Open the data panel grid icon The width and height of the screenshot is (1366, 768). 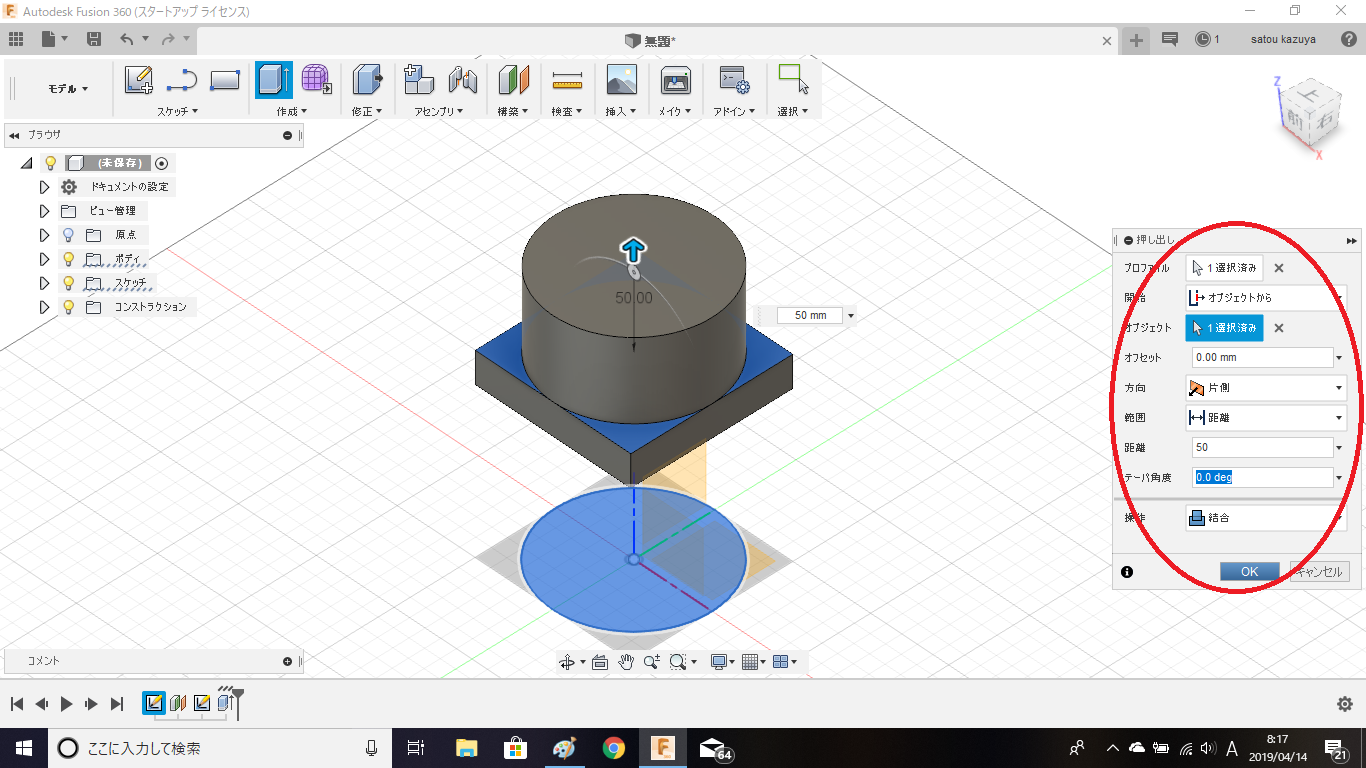[16, 39]
